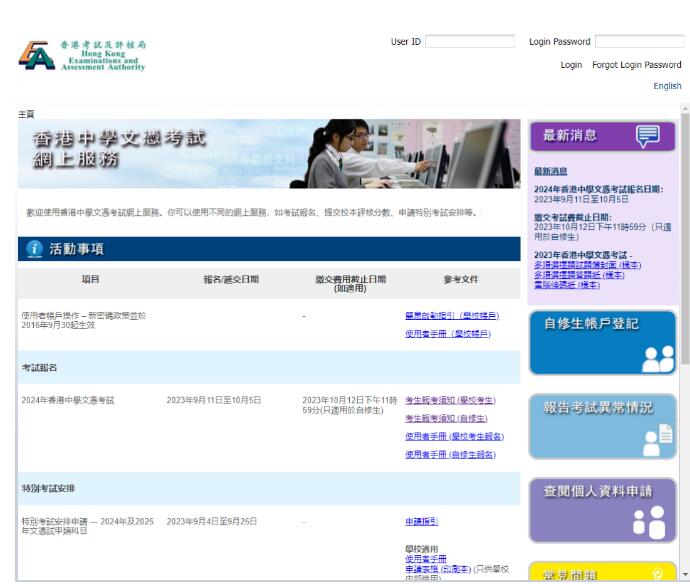Click the 報名/遞交日期 column header
The width and height of the screenshot is (690, 584).
tap(231, 279)
